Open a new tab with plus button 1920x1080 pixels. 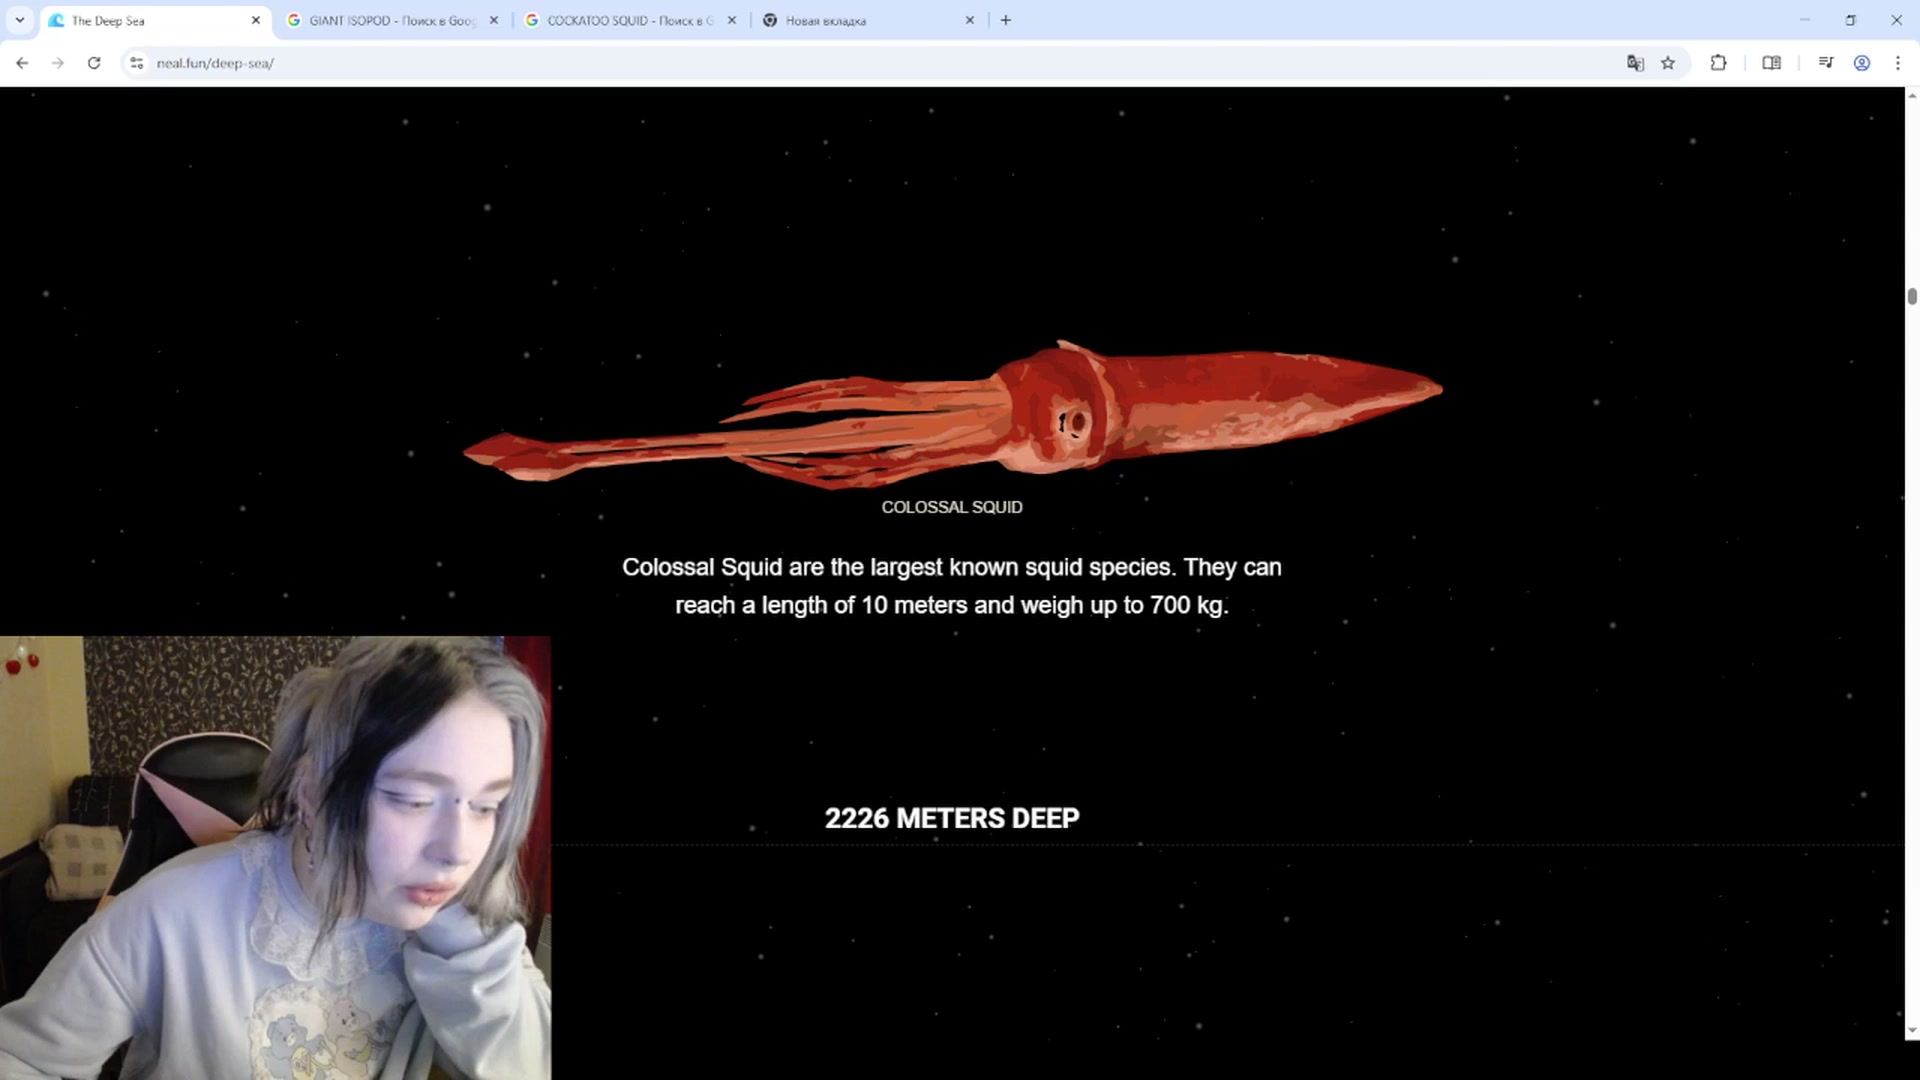pos(1006,20)
